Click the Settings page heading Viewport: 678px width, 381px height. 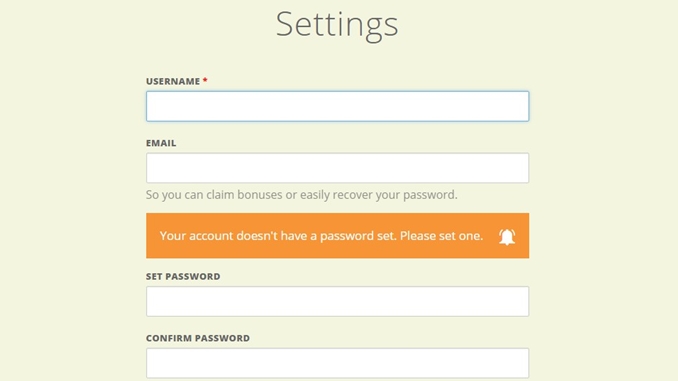point(337,25)
